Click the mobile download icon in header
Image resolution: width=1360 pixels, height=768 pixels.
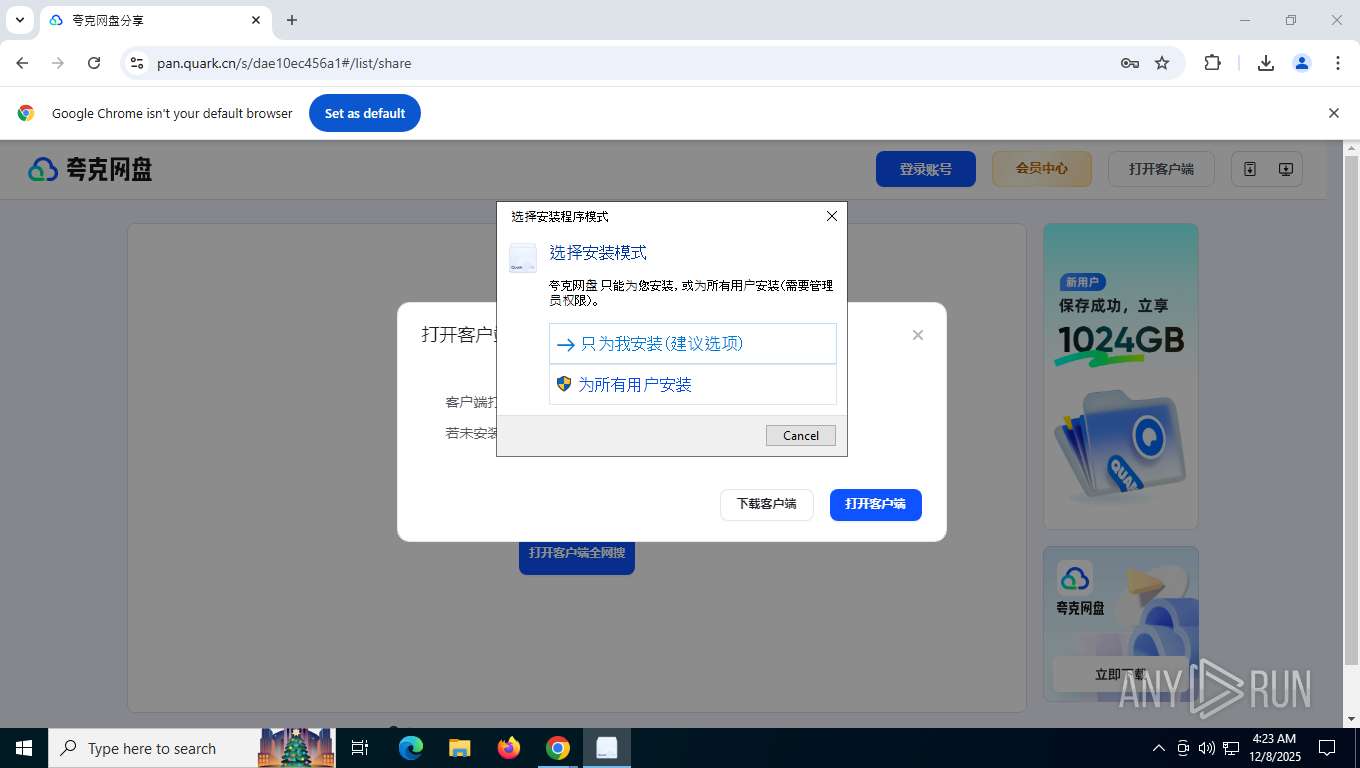(1250, 169)
